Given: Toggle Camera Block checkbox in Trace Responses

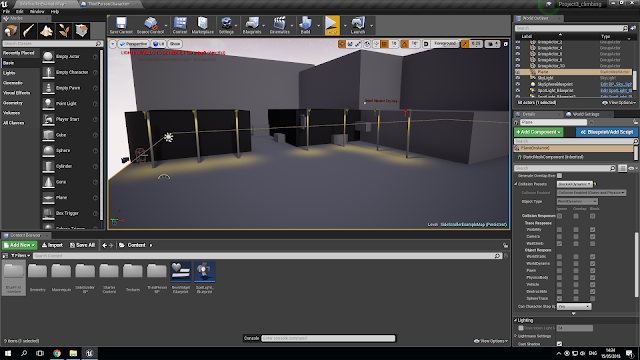Looking at the screenshot, I should tap(592, 237).
